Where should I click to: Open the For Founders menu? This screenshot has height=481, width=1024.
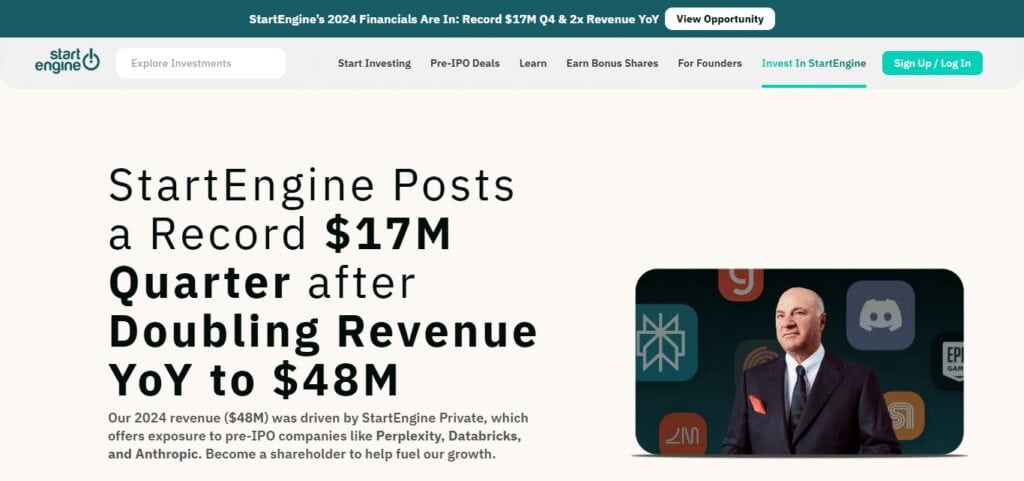710,63
